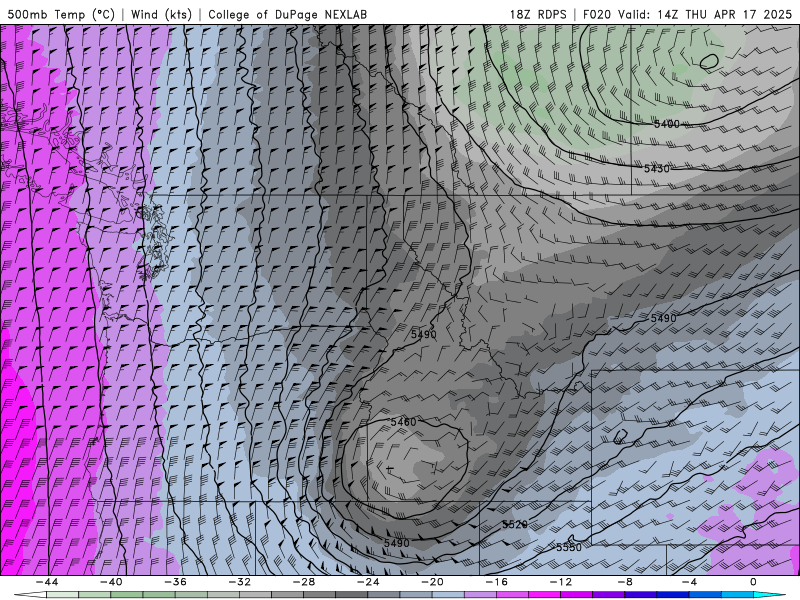Image resolution: width=800 pixels, height=600 pixels.
Task: Click the -8 color scale label
Action: 626,582
